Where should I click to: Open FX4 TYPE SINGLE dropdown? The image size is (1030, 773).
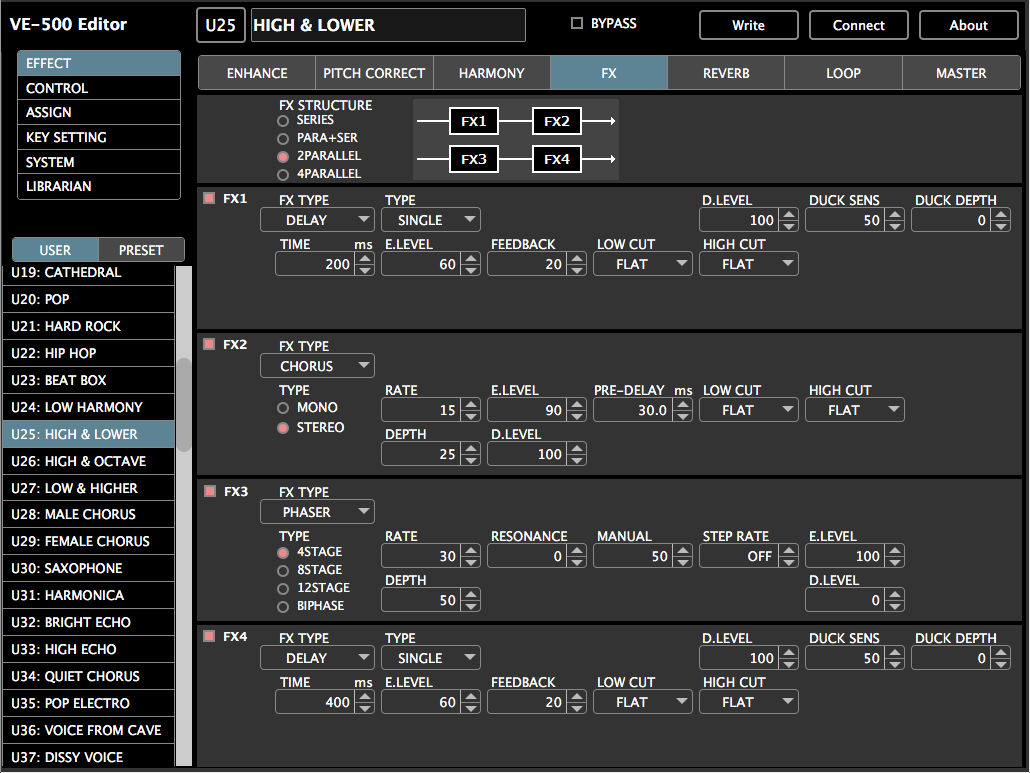pos(431,657)
